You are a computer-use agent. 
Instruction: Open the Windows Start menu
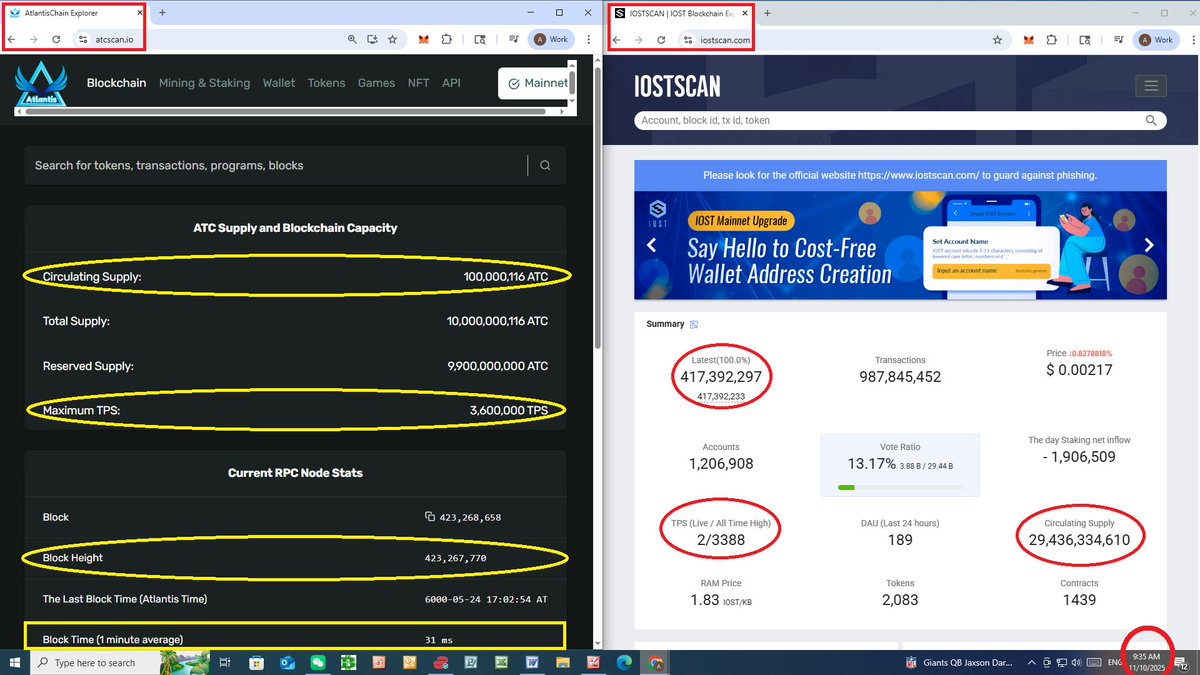click(15, 662)
